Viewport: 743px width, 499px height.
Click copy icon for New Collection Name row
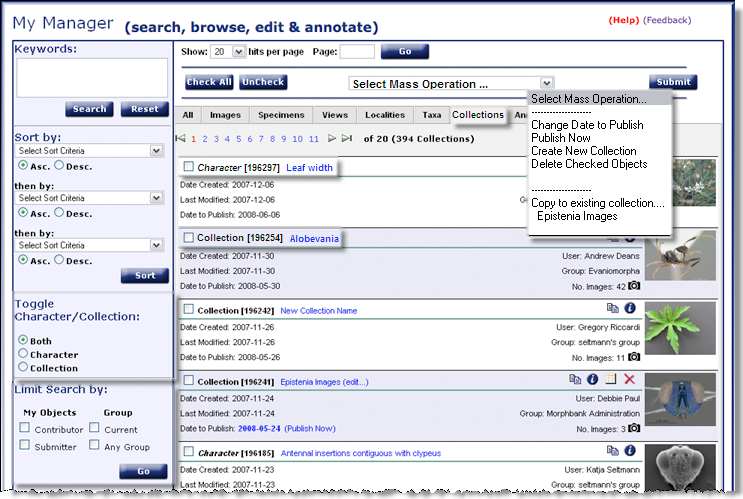click(x=612, y=309)
